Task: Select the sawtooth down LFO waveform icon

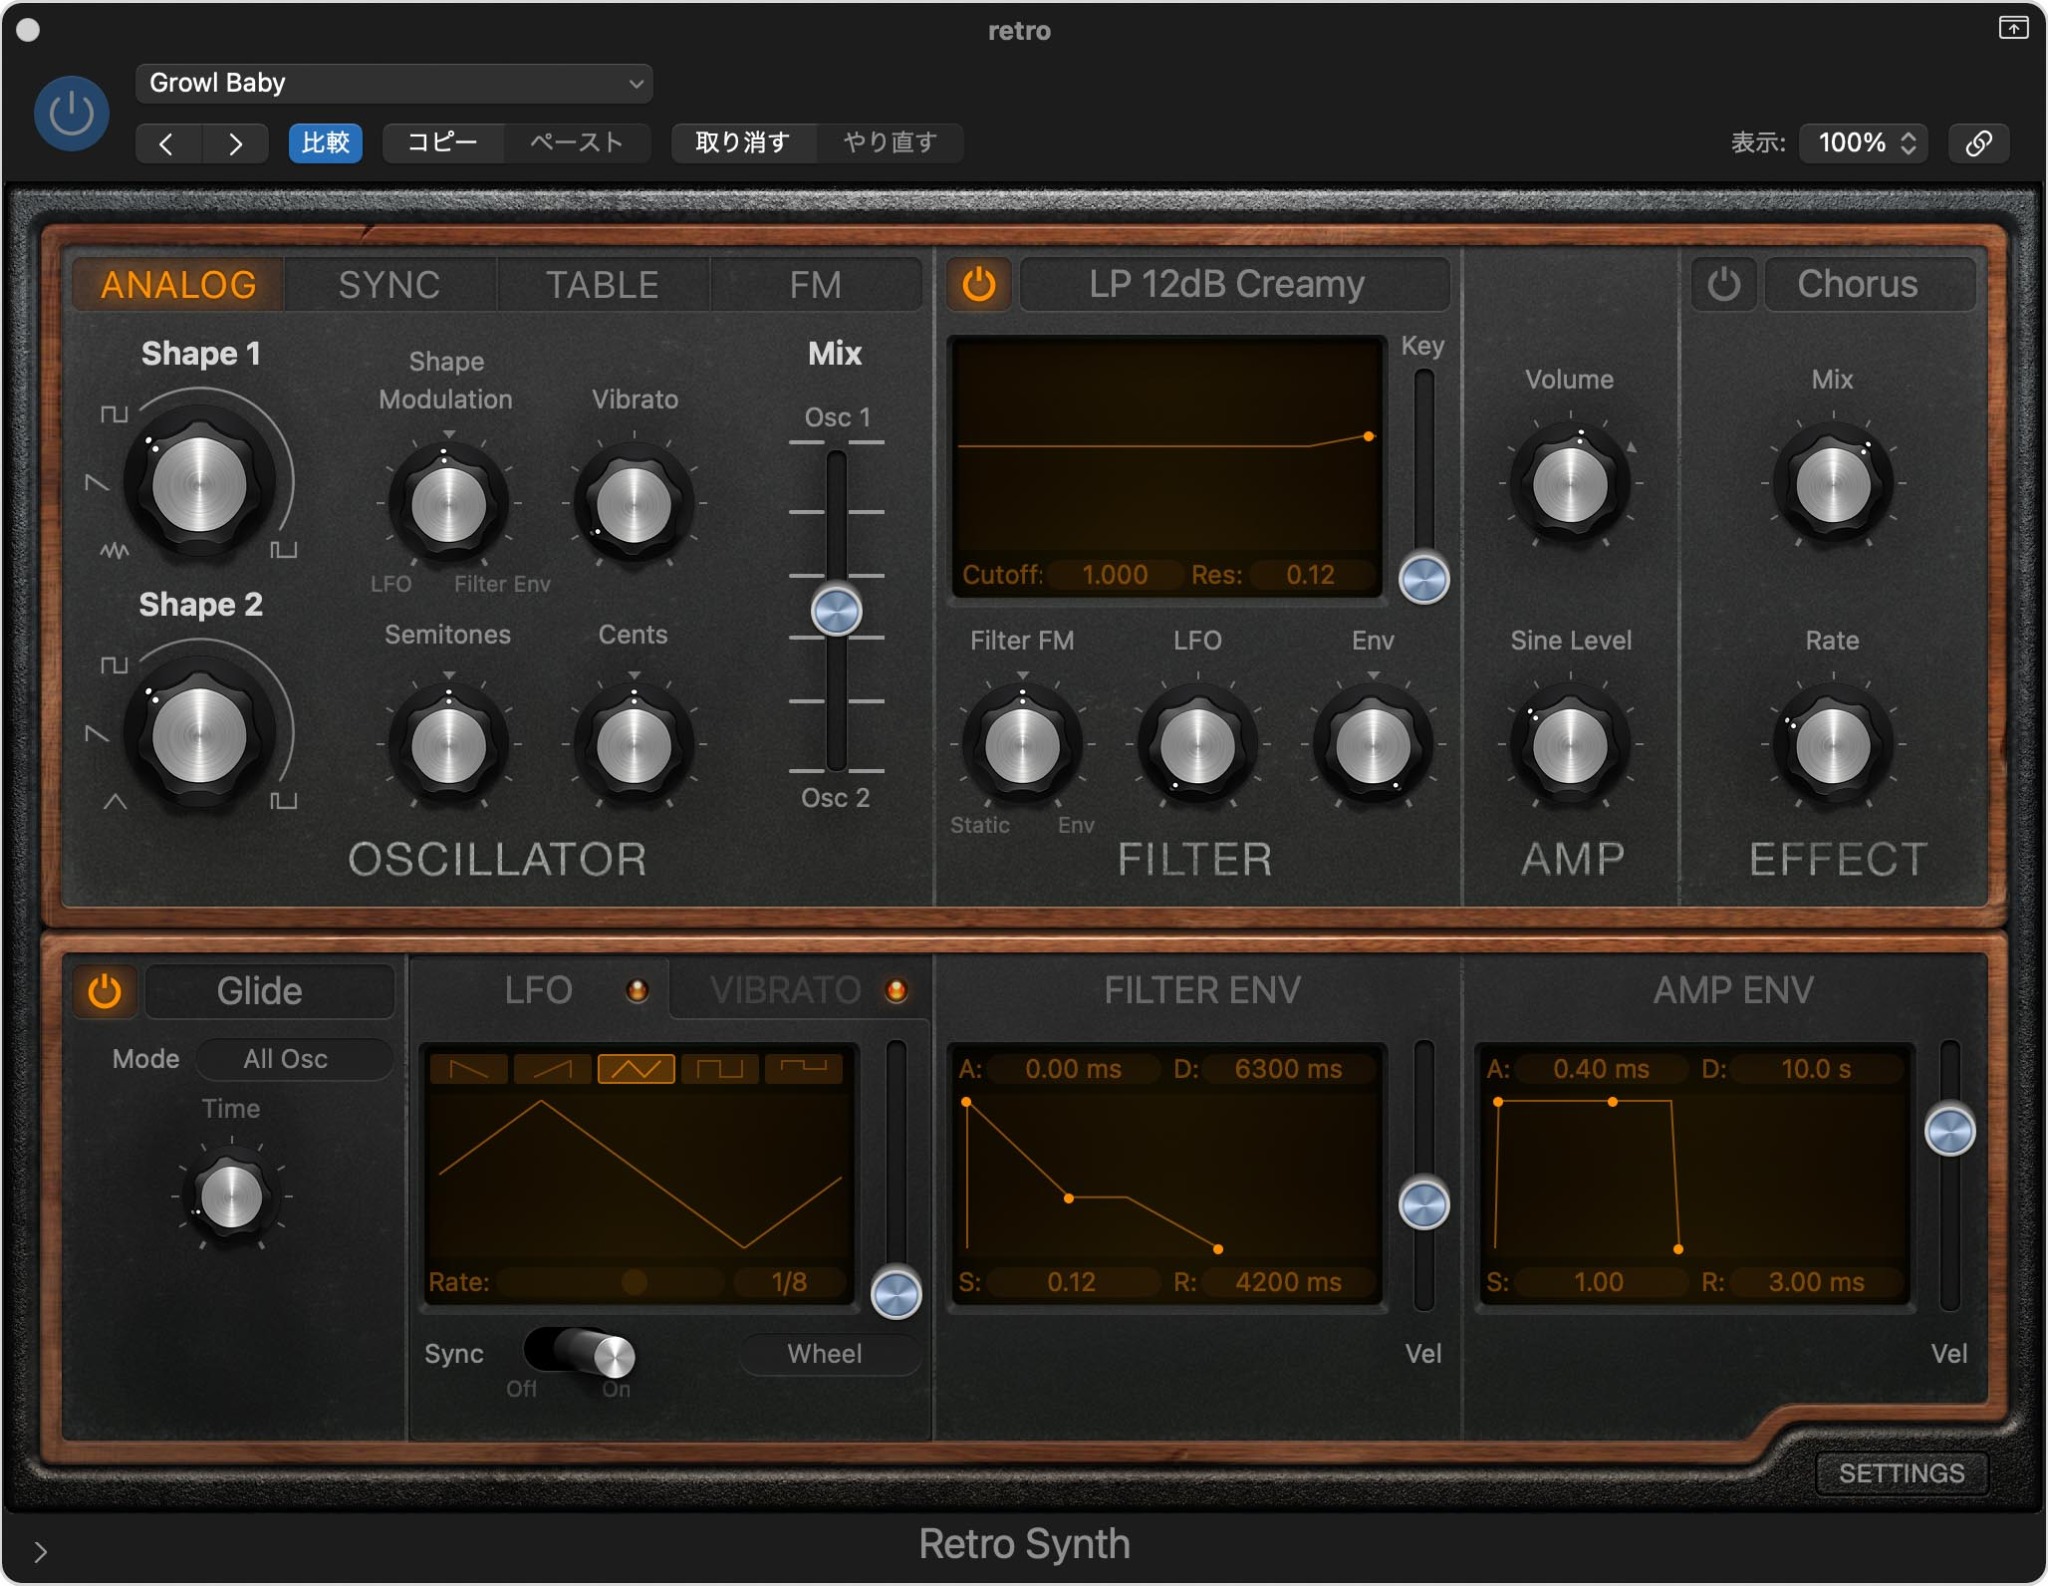Action: click(468, 1069)
